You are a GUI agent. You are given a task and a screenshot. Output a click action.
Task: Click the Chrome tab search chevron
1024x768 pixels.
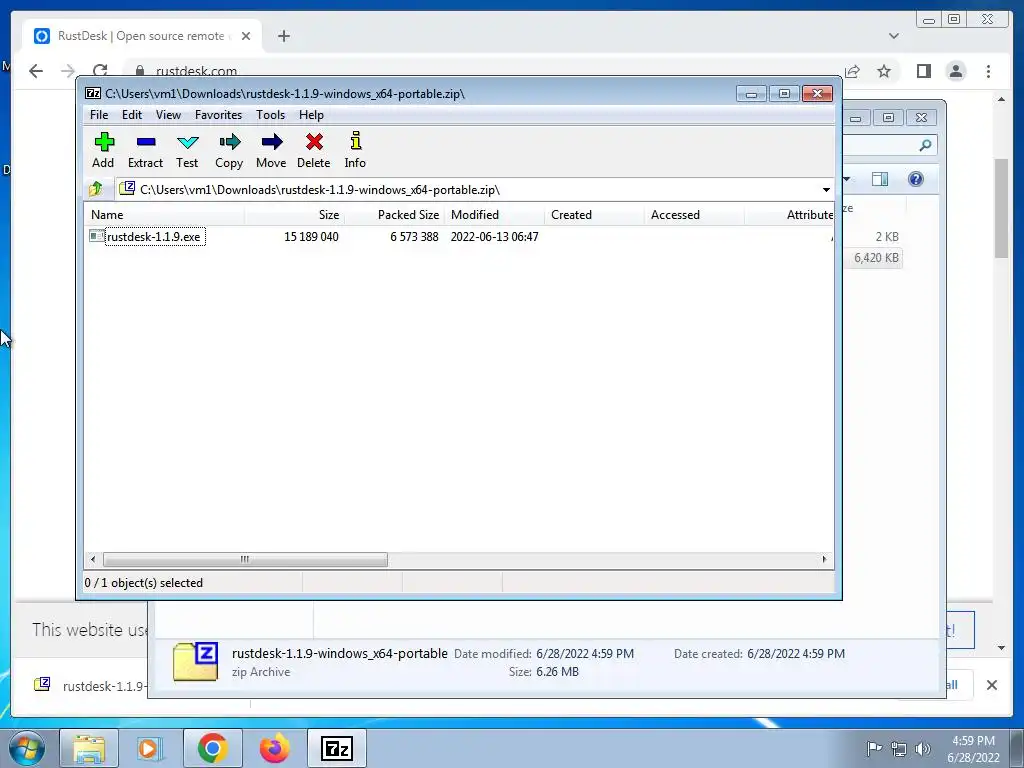[x=894, y=36]
